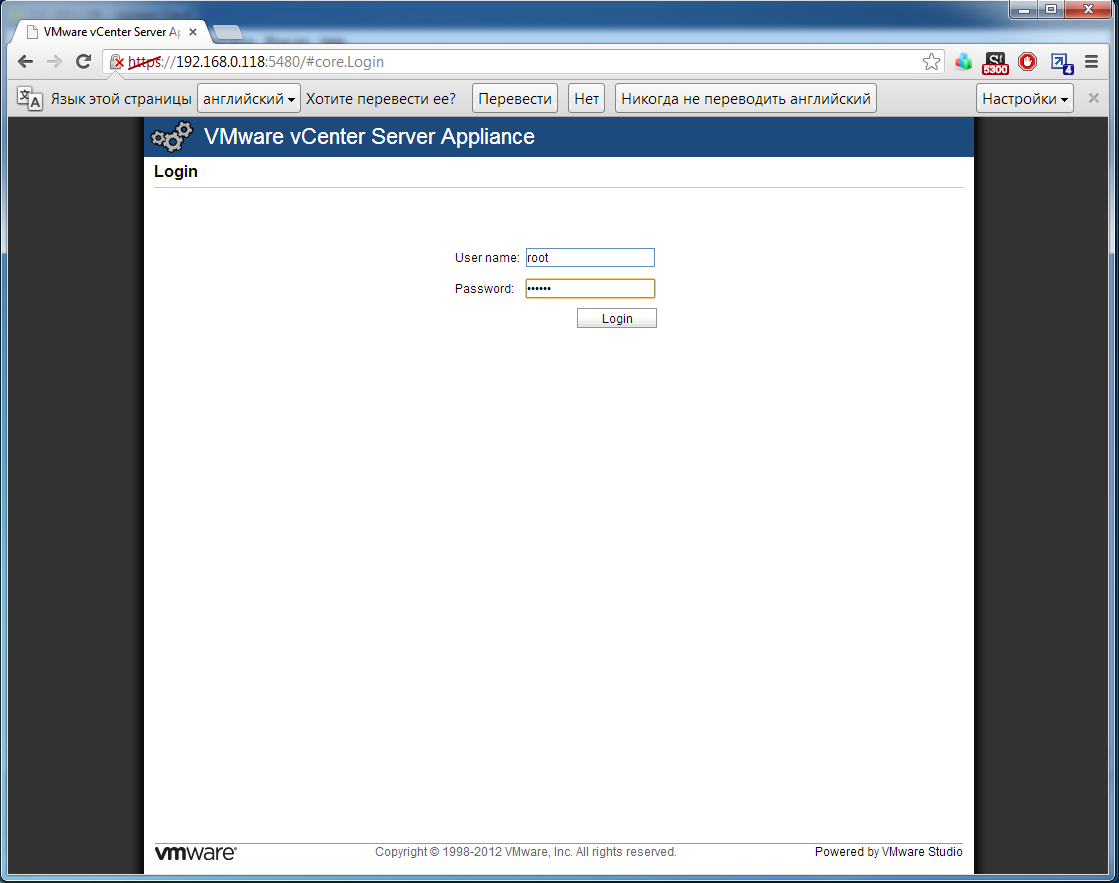
Task: Open the английский language dropdown
Action: (x=249, y=99)
